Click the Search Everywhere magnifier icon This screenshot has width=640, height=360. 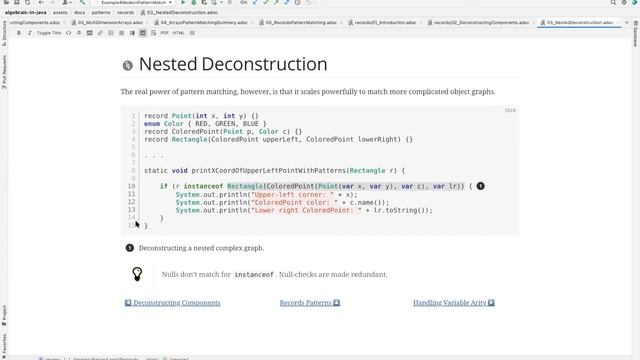[x=613, y=2]
